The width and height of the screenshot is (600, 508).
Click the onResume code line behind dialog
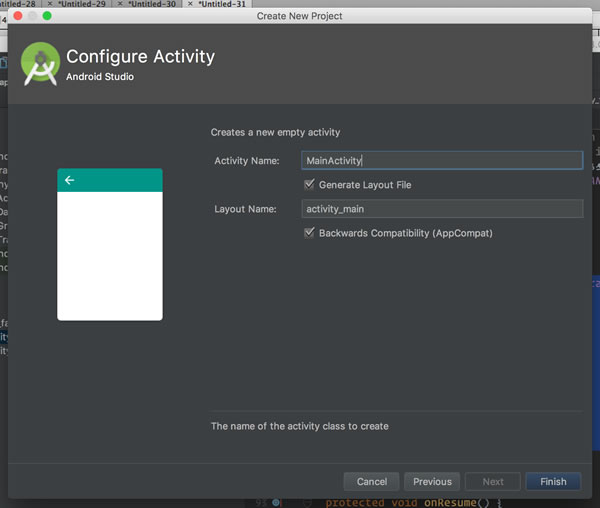coord(413,503)
